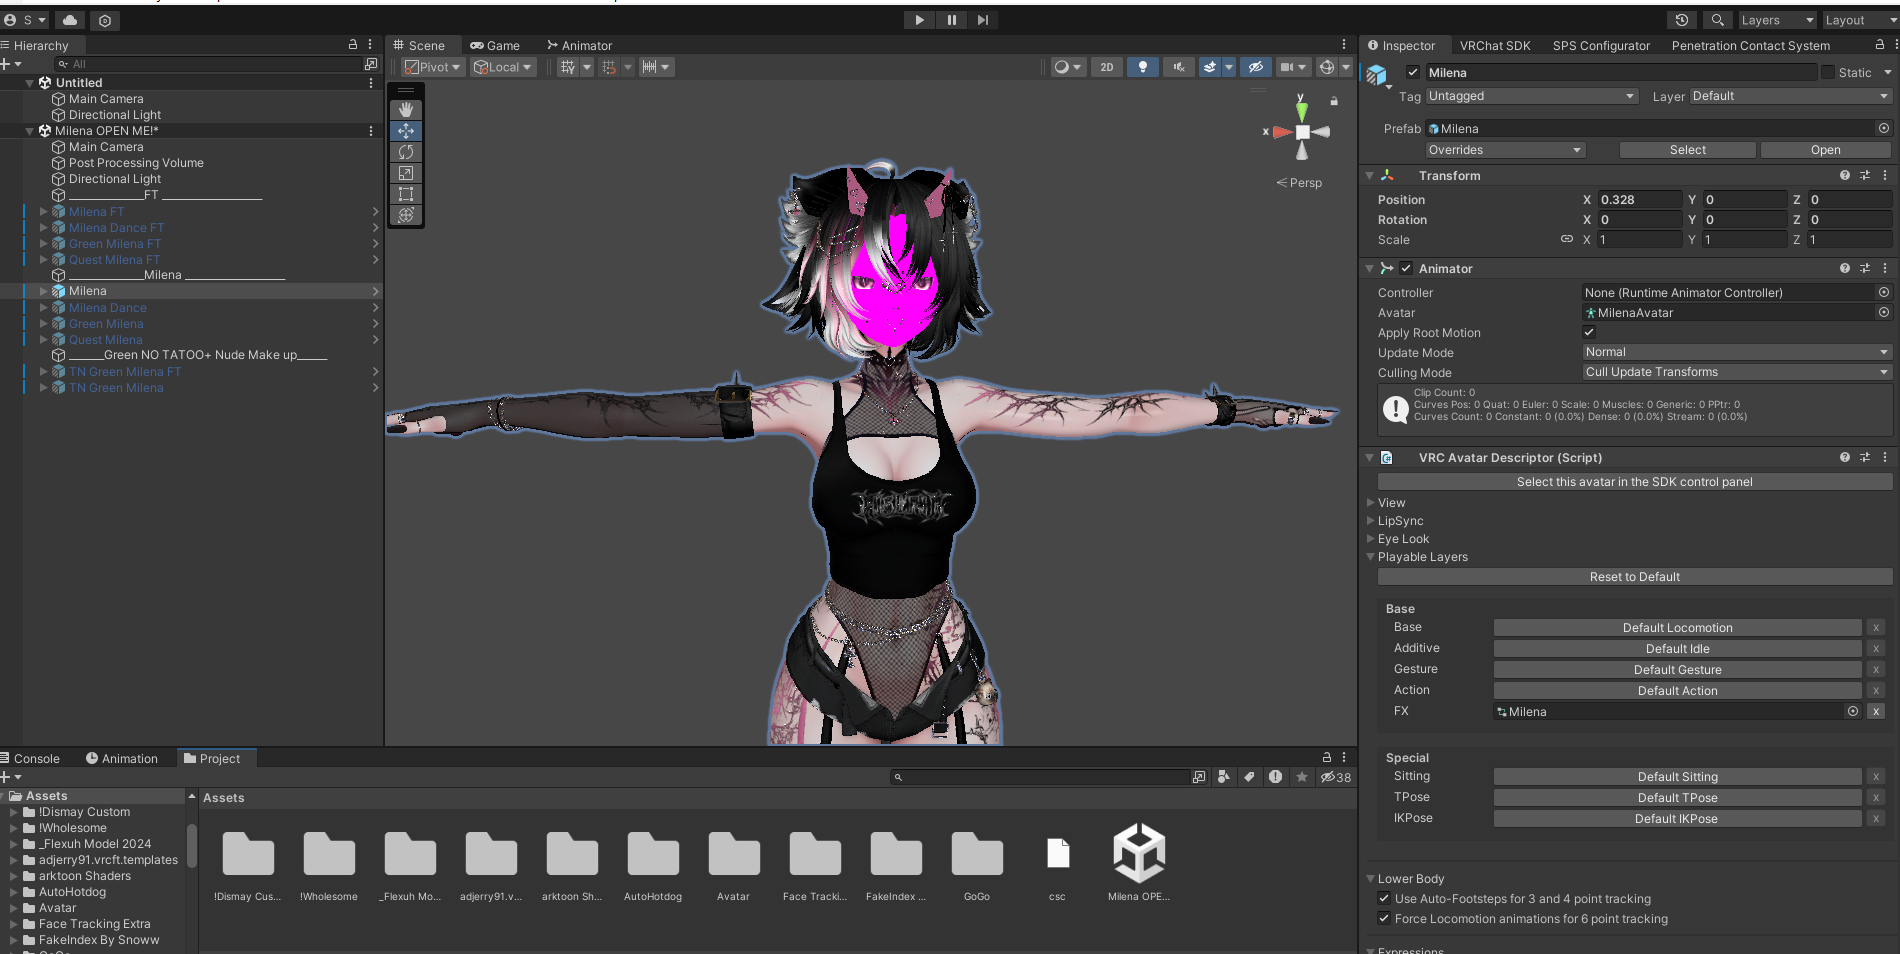Expand Milena Dance in Hierarchy

pos(43,308)
